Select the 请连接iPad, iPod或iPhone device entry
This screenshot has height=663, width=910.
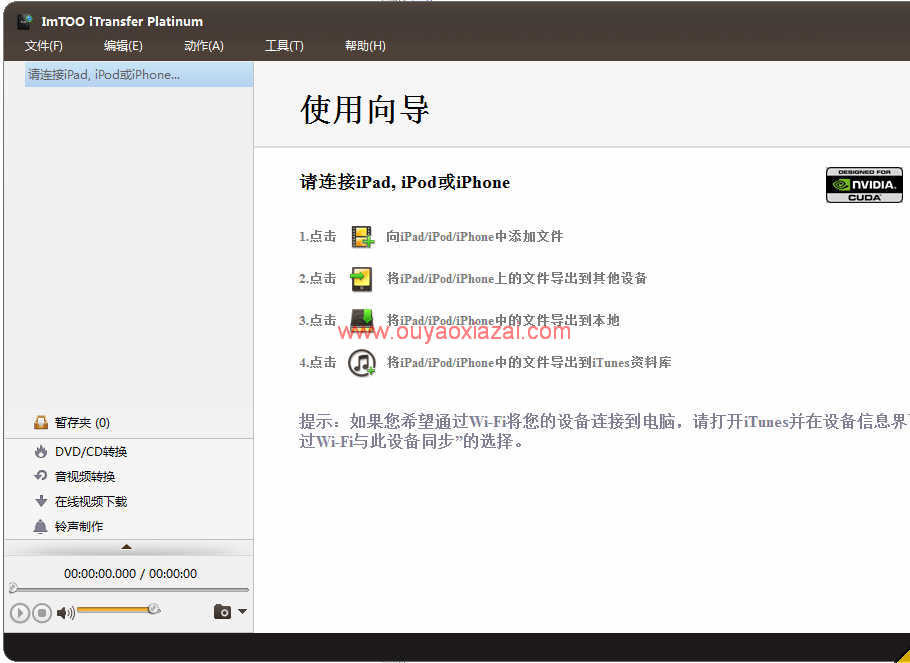pos(139,75)
